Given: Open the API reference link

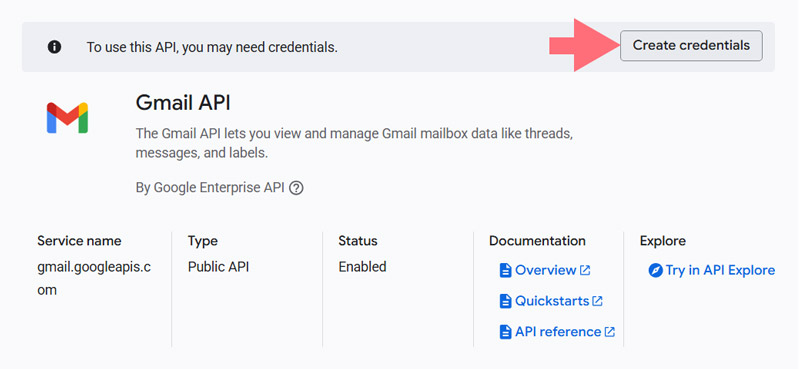Looking at the screenshot, I should click(x=558, y=332).
